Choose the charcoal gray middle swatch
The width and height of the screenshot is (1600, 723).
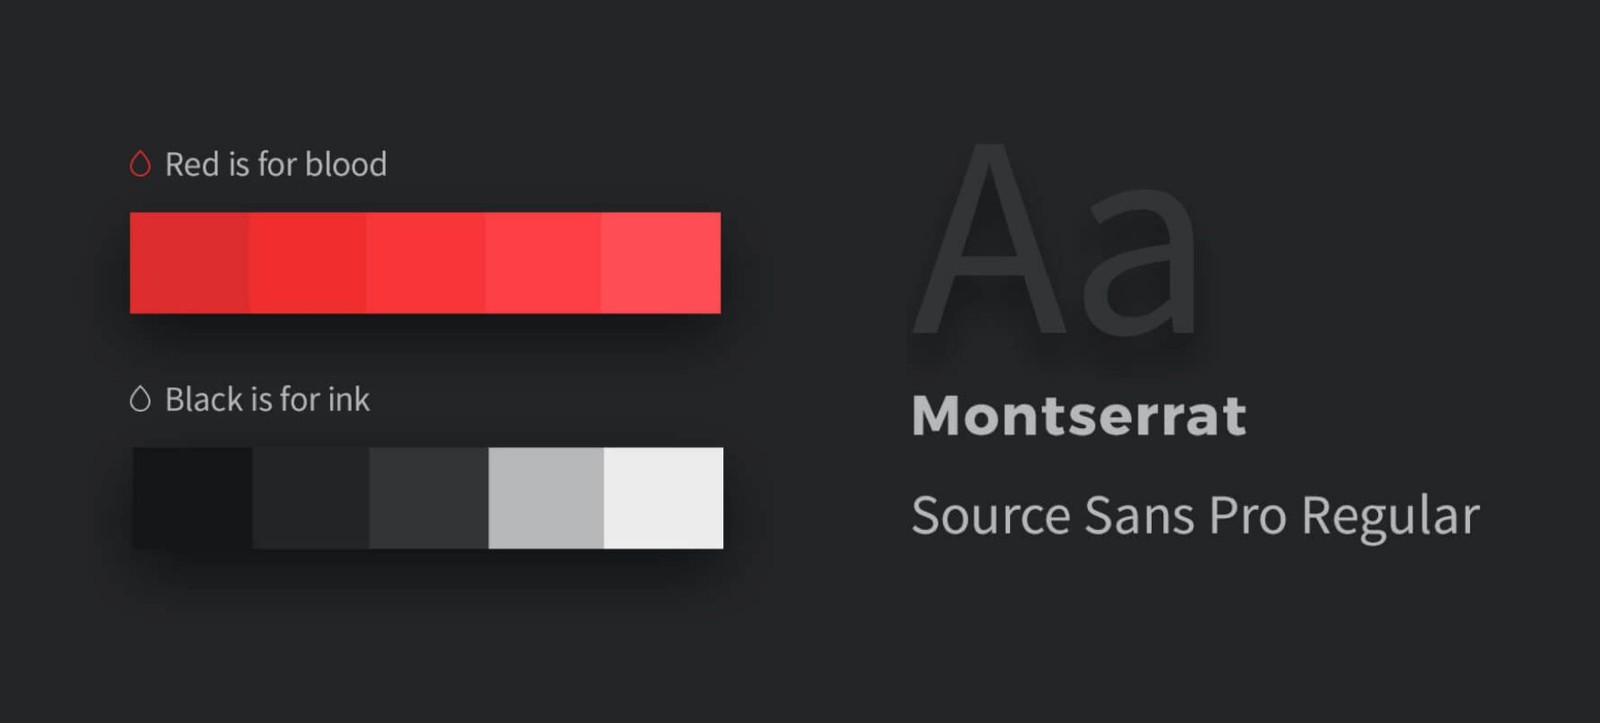(x=429, y=498)
